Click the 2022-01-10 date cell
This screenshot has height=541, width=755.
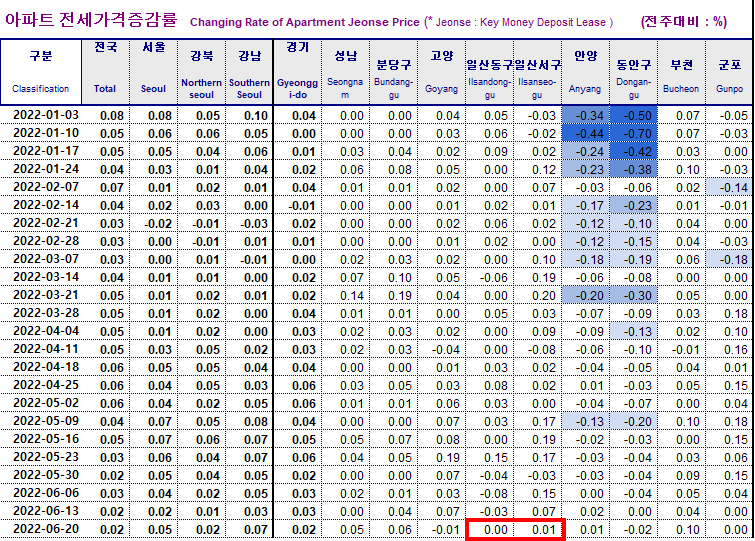[46, 133]
